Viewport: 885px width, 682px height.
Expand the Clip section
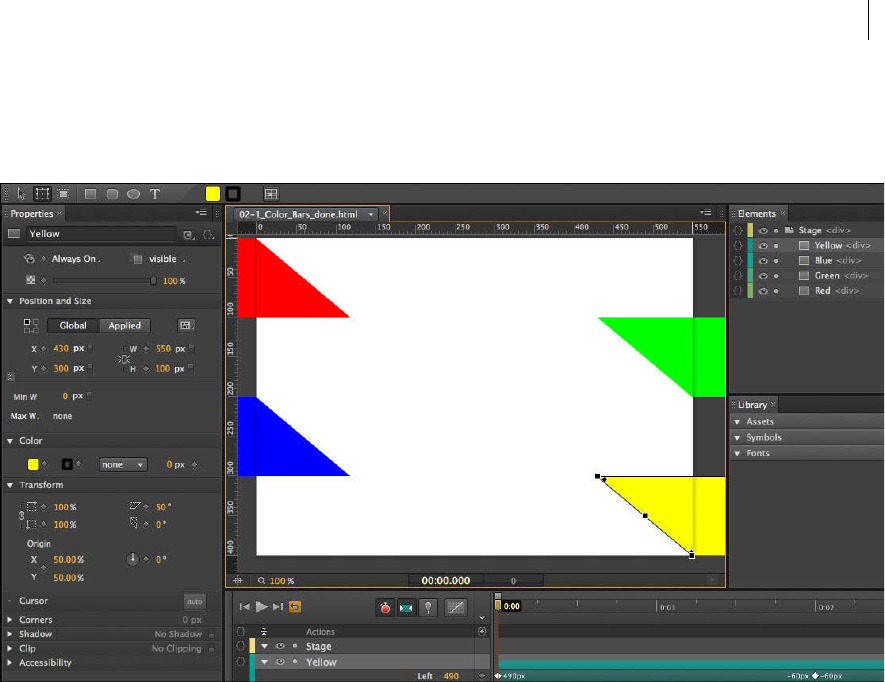click(10, 649)
